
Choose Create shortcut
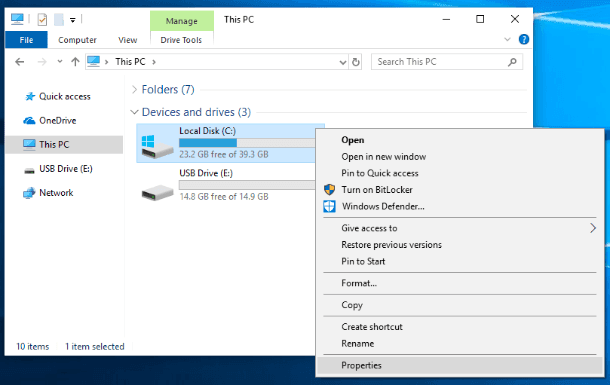coord(460,327)
